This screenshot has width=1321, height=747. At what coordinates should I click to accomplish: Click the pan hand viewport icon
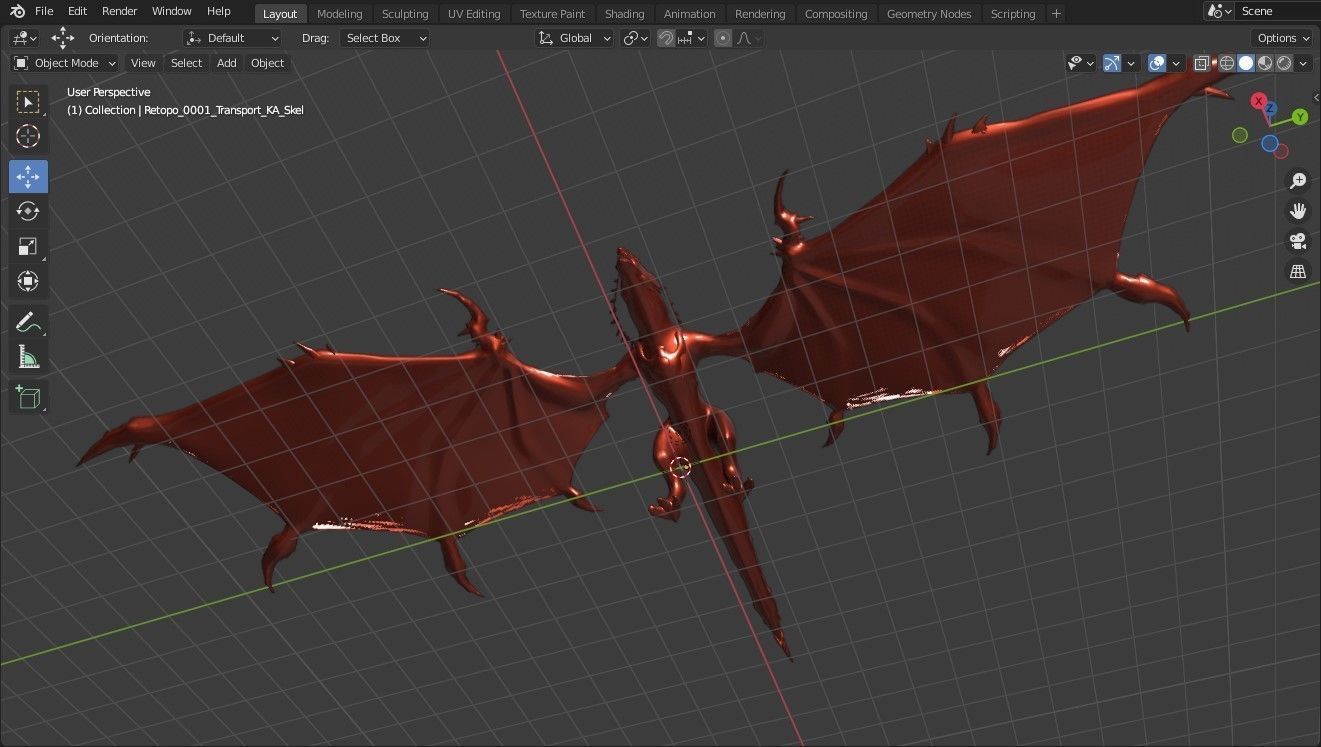[1298, 211]
